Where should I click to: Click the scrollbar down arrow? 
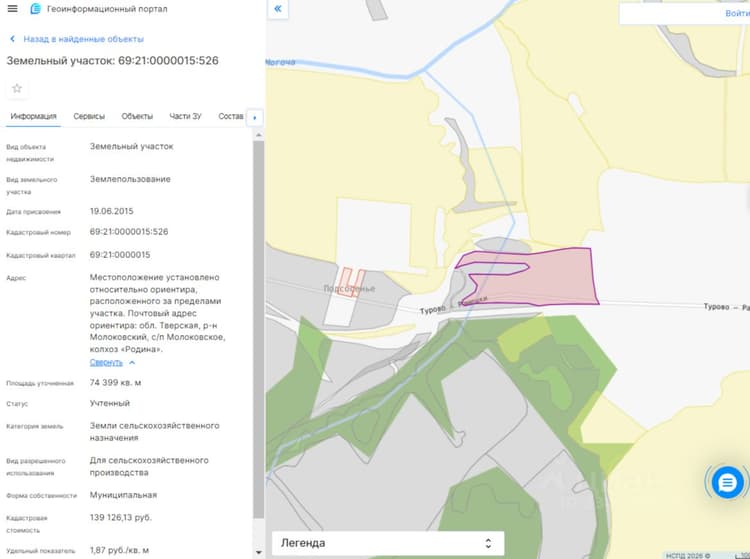(x=258, y=553)
